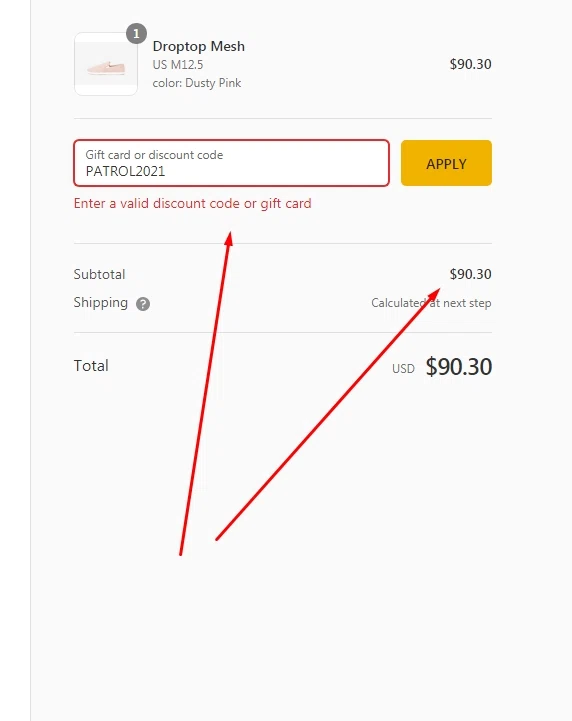
Task: Click the Total label
Action: pos(91,366)
